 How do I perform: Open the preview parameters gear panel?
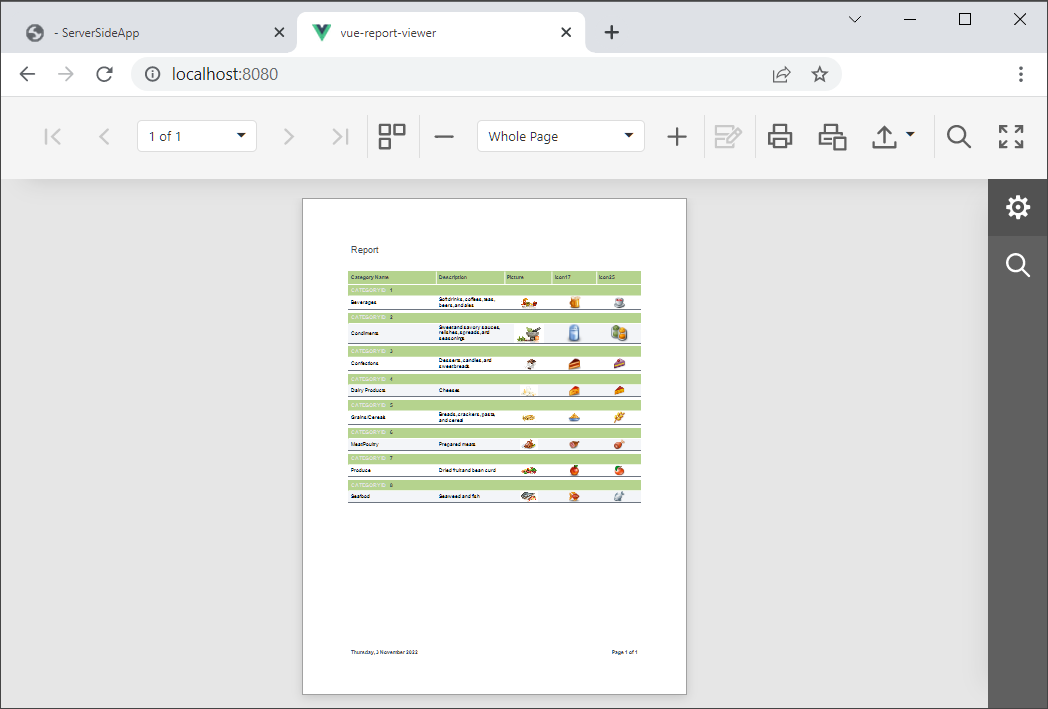pyautogui.click(x=1018, y=207)
